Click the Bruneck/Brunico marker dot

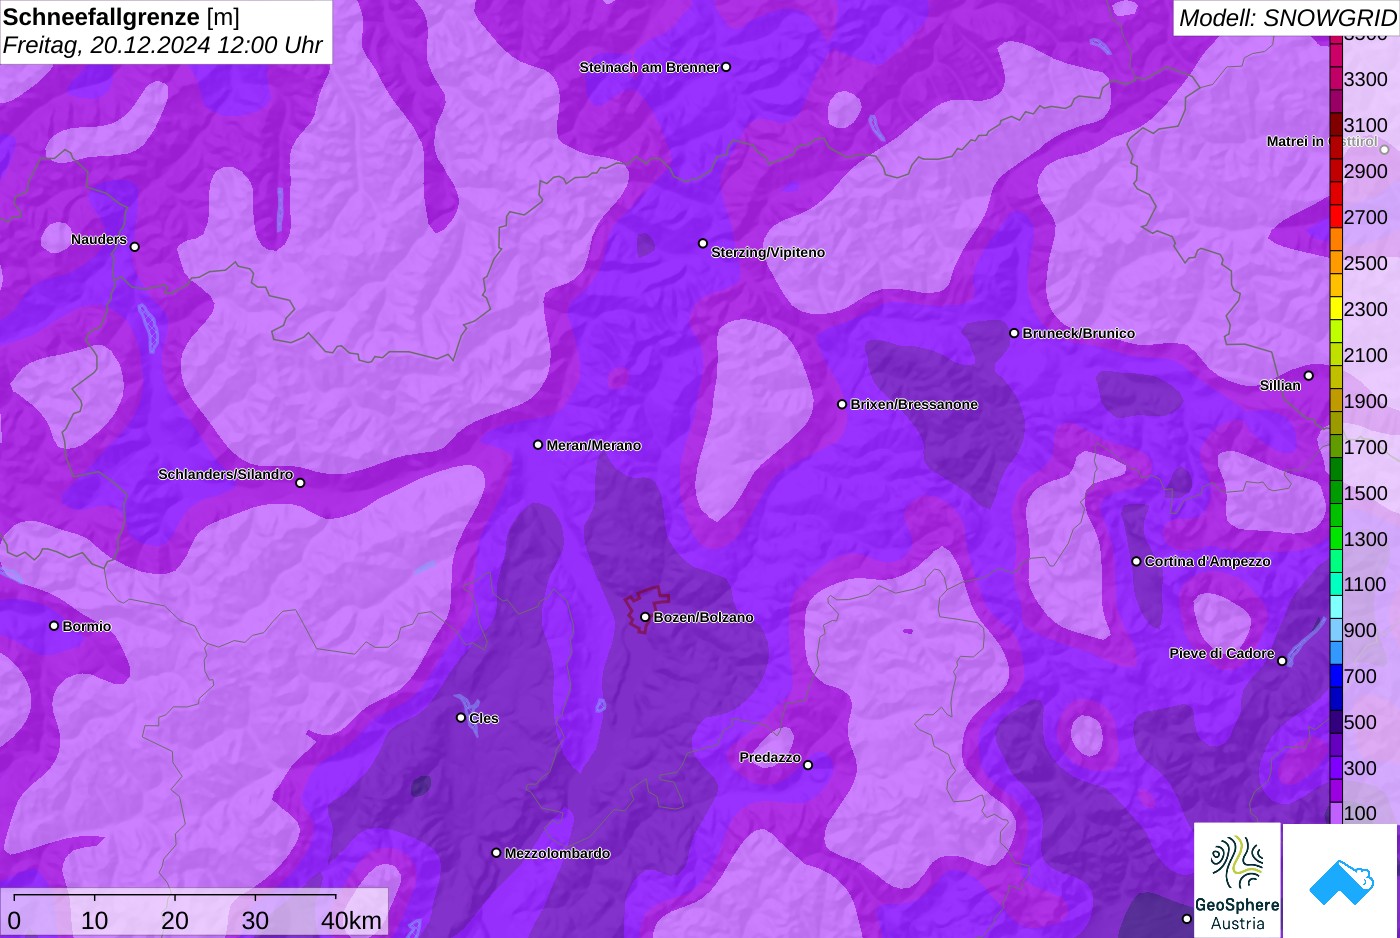click(1014, 333)
